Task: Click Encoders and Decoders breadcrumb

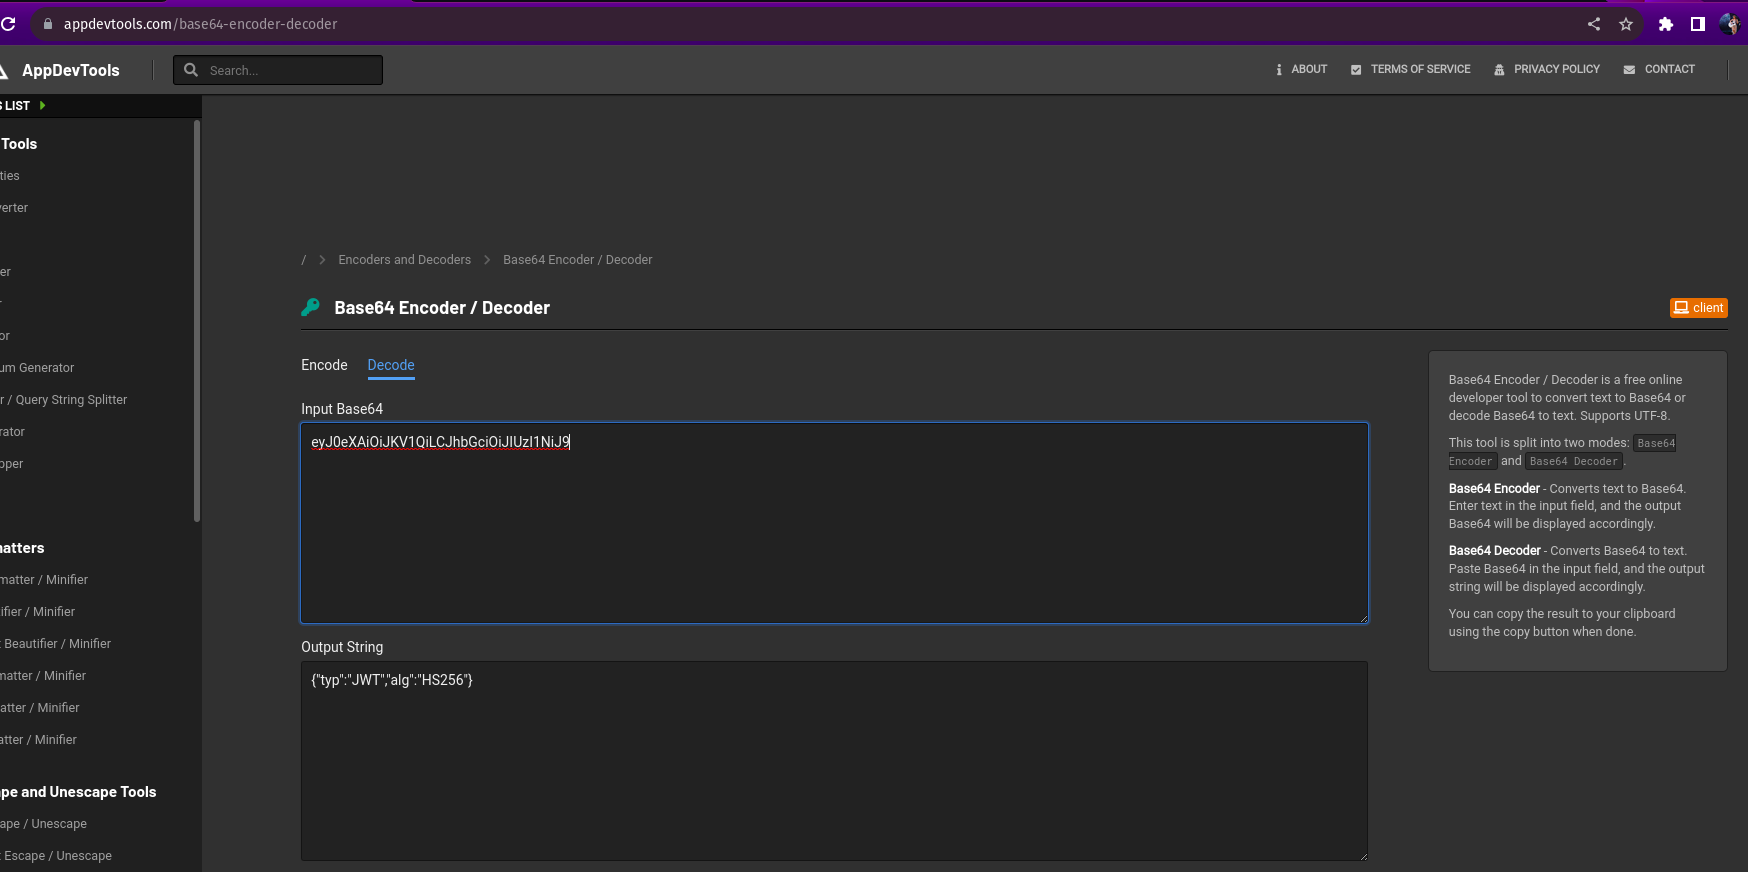Action: click(x=404, y=260)
